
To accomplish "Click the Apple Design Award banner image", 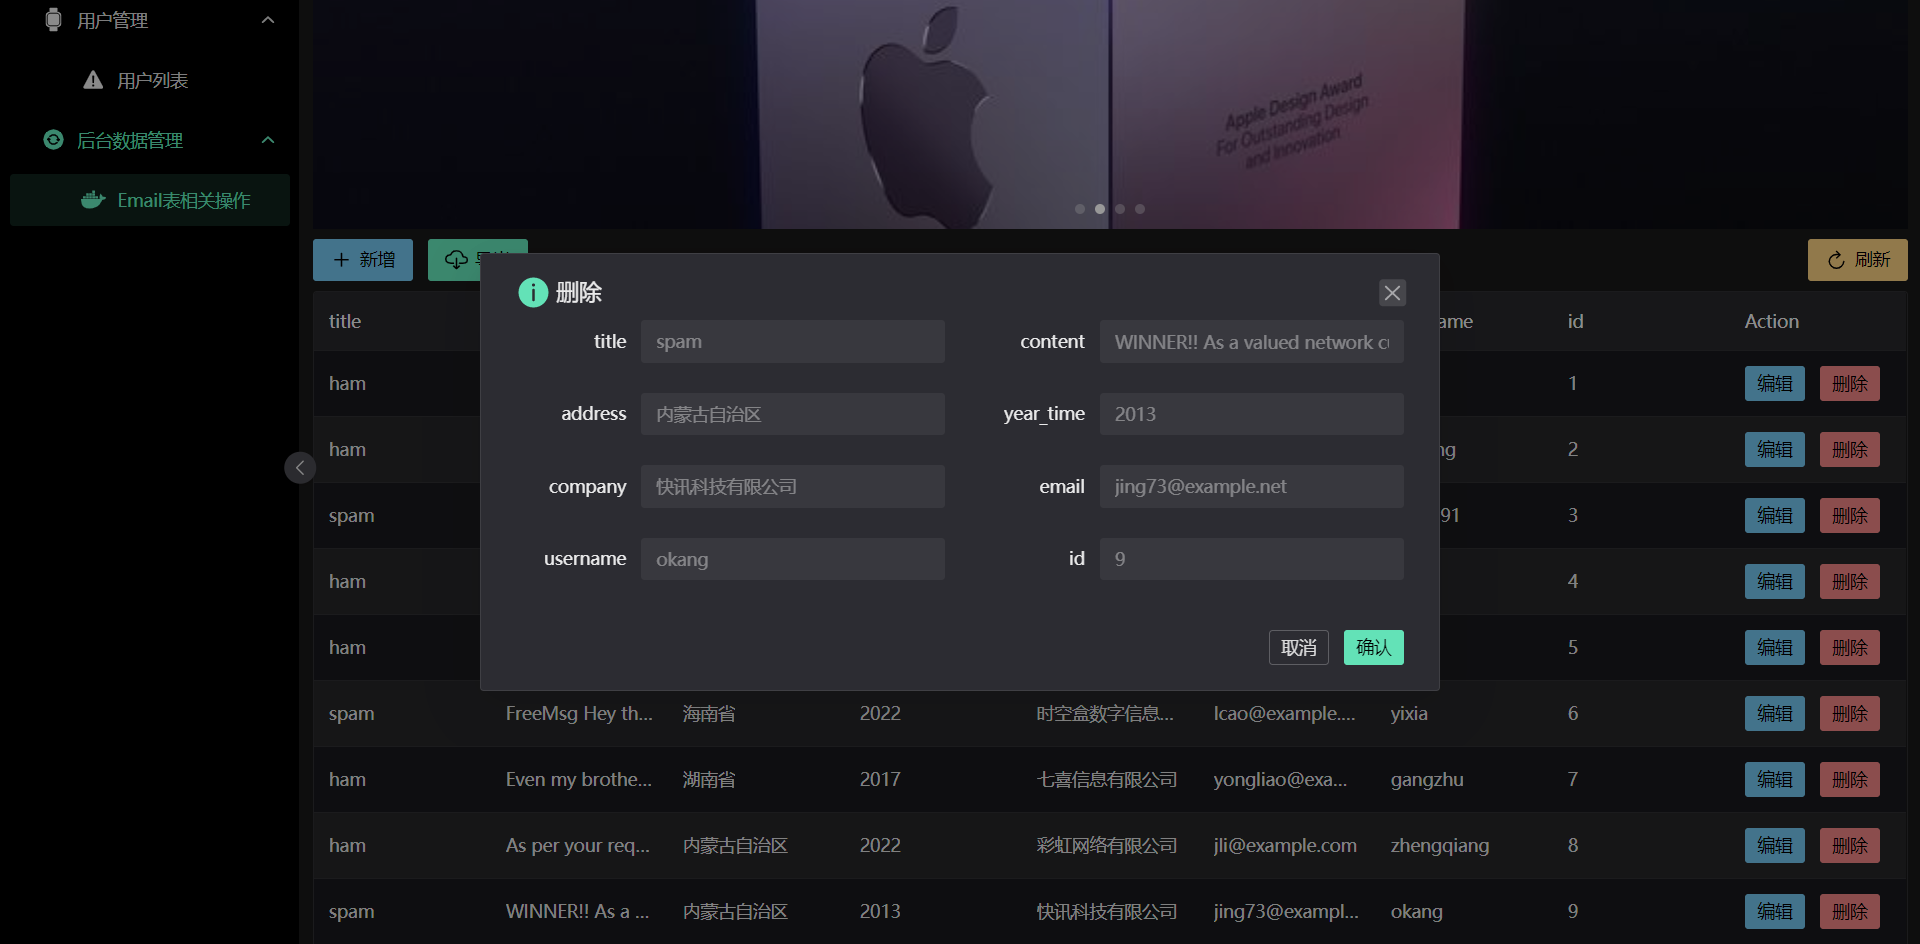I will point(1110,114).
